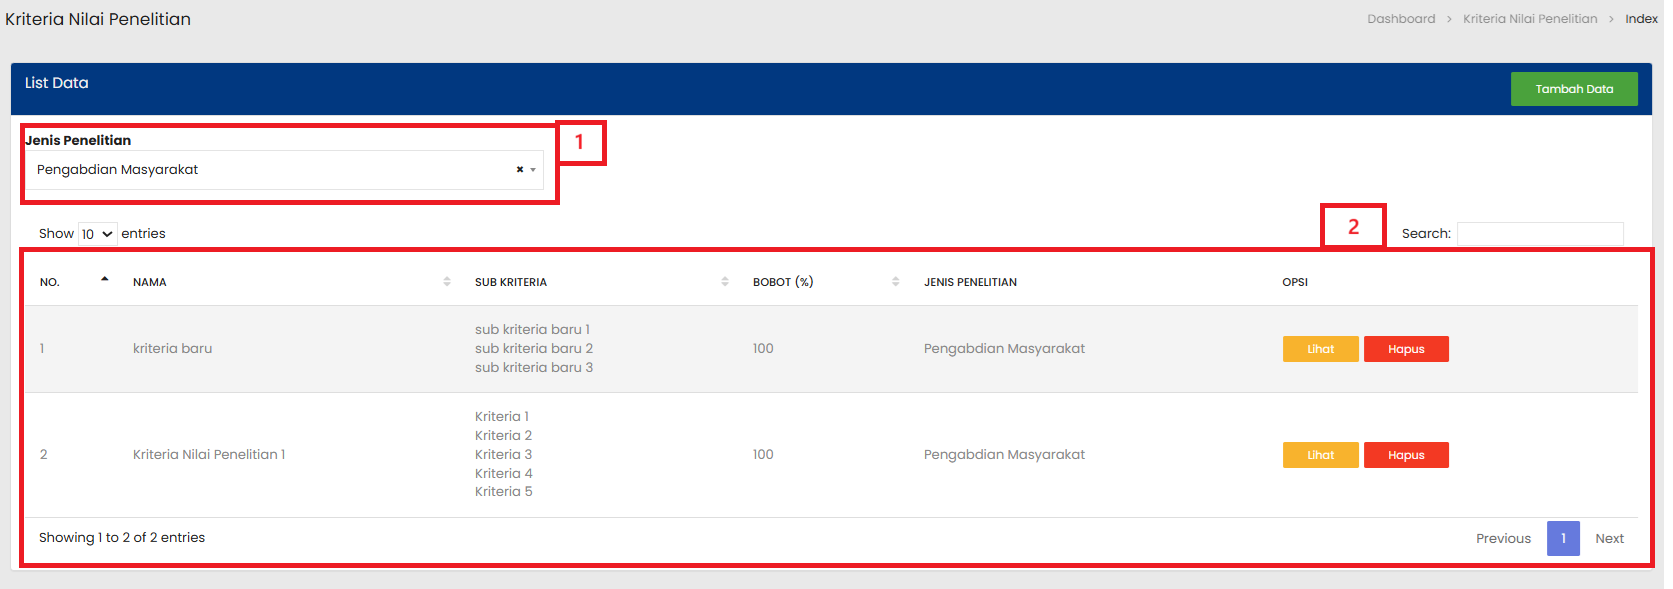Sort by the SUB KRITERIA column sort icon
Viewport: 1673px width, 589px height.
pos(725,282)
